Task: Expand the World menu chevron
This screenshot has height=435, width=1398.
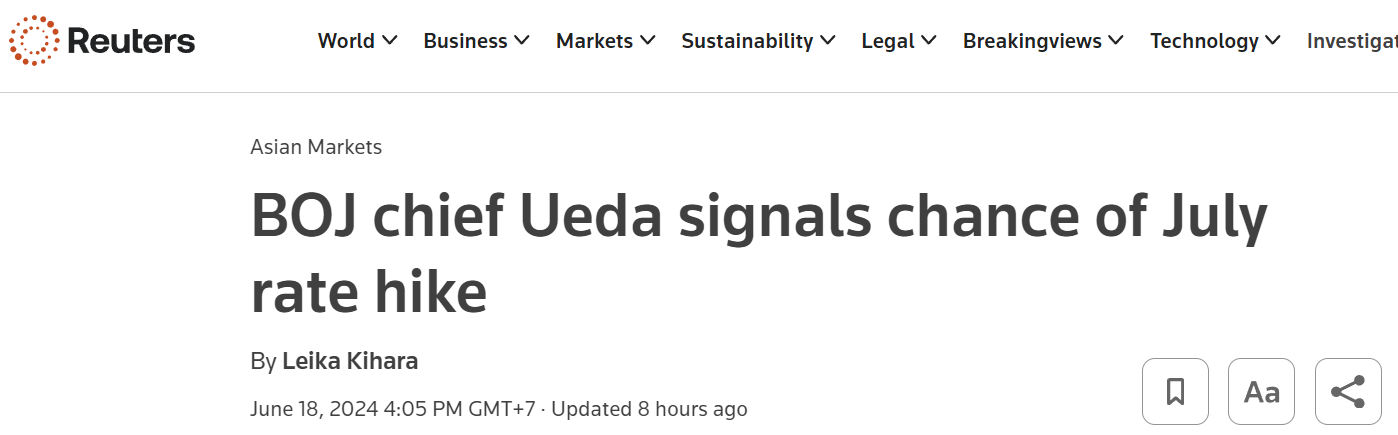Action: 390,41
